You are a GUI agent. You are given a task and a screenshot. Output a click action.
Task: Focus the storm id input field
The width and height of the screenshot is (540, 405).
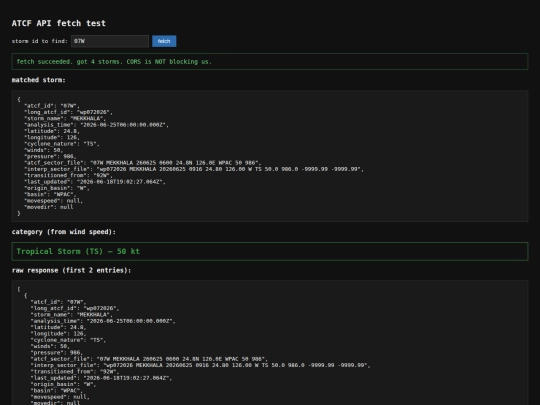tap(110, 41)
